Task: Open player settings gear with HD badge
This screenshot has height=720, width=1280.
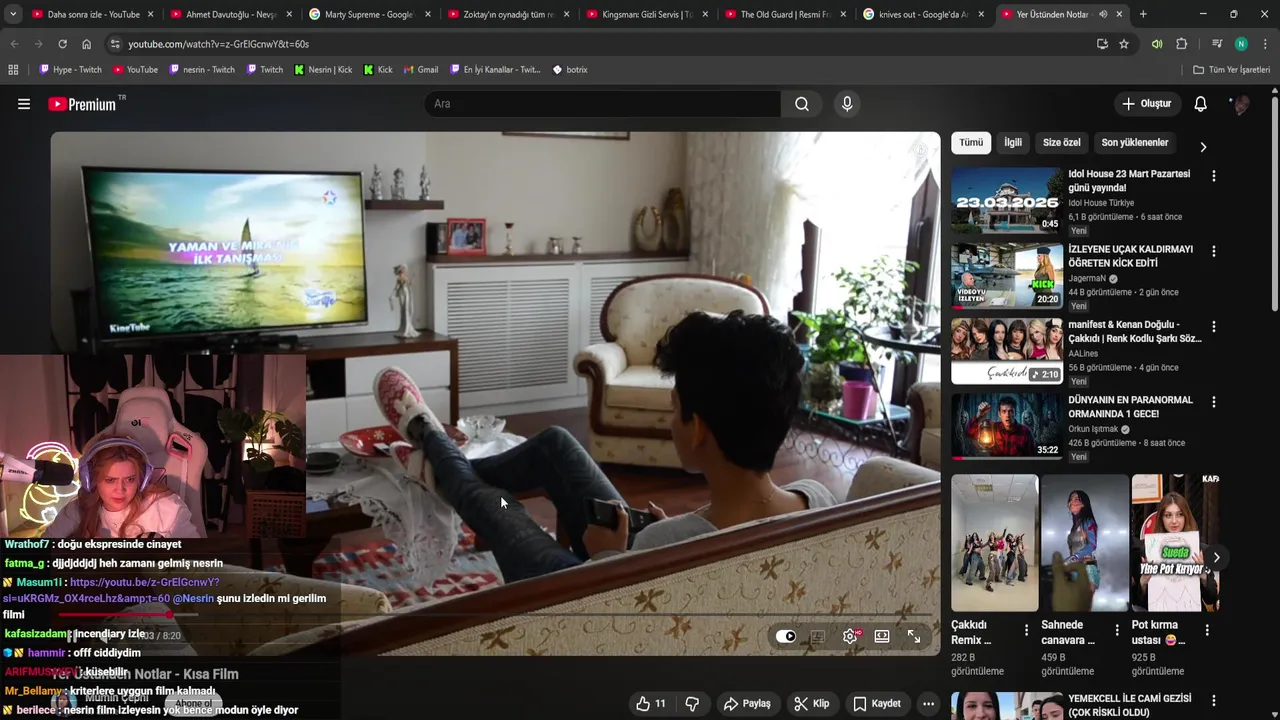Action: [850, 636]
